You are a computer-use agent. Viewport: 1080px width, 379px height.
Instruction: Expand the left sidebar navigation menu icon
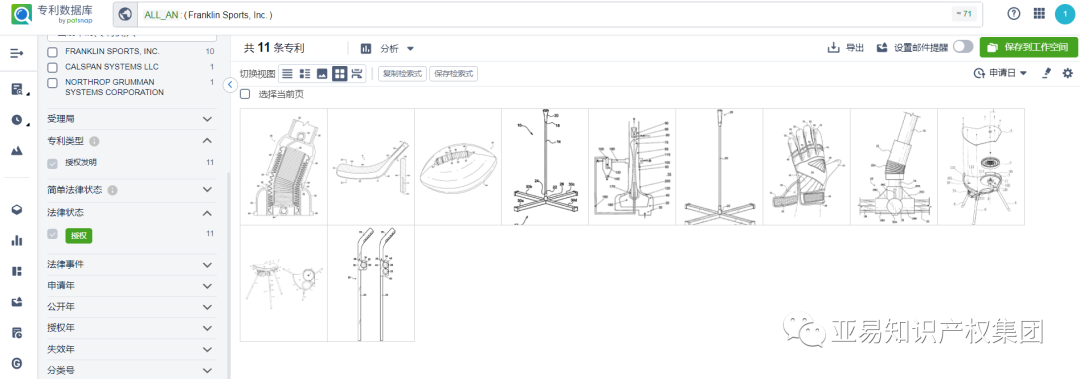tap(17, 53)
